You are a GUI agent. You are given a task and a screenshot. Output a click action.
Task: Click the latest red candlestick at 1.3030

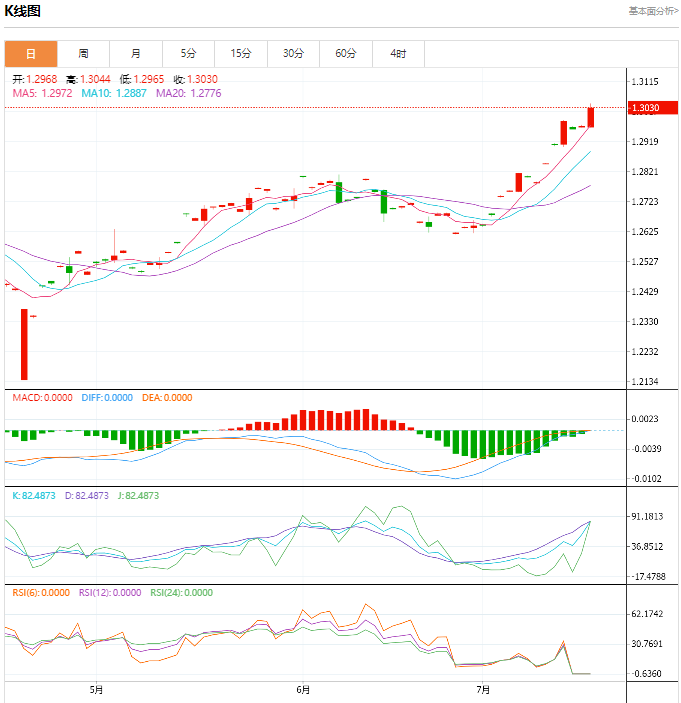coord(591,117)
